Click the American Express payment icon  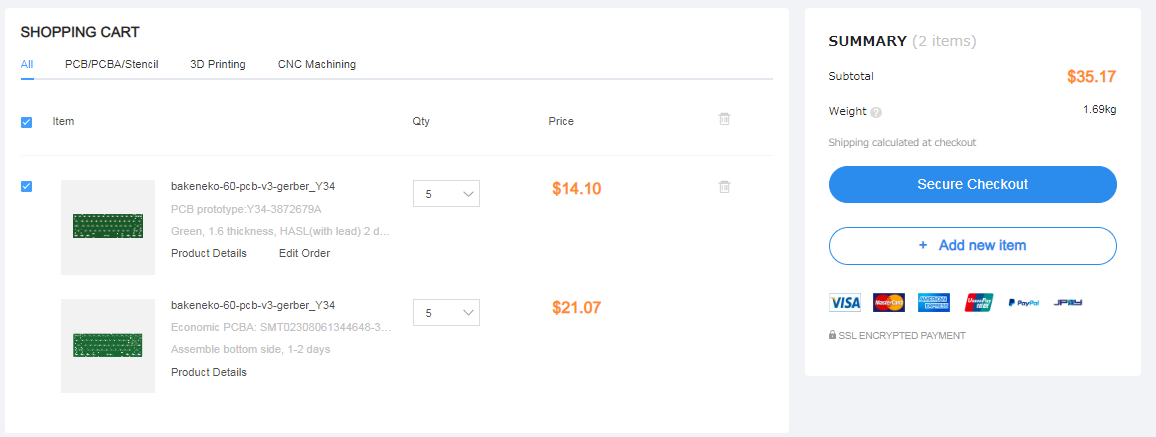(933, 302)
